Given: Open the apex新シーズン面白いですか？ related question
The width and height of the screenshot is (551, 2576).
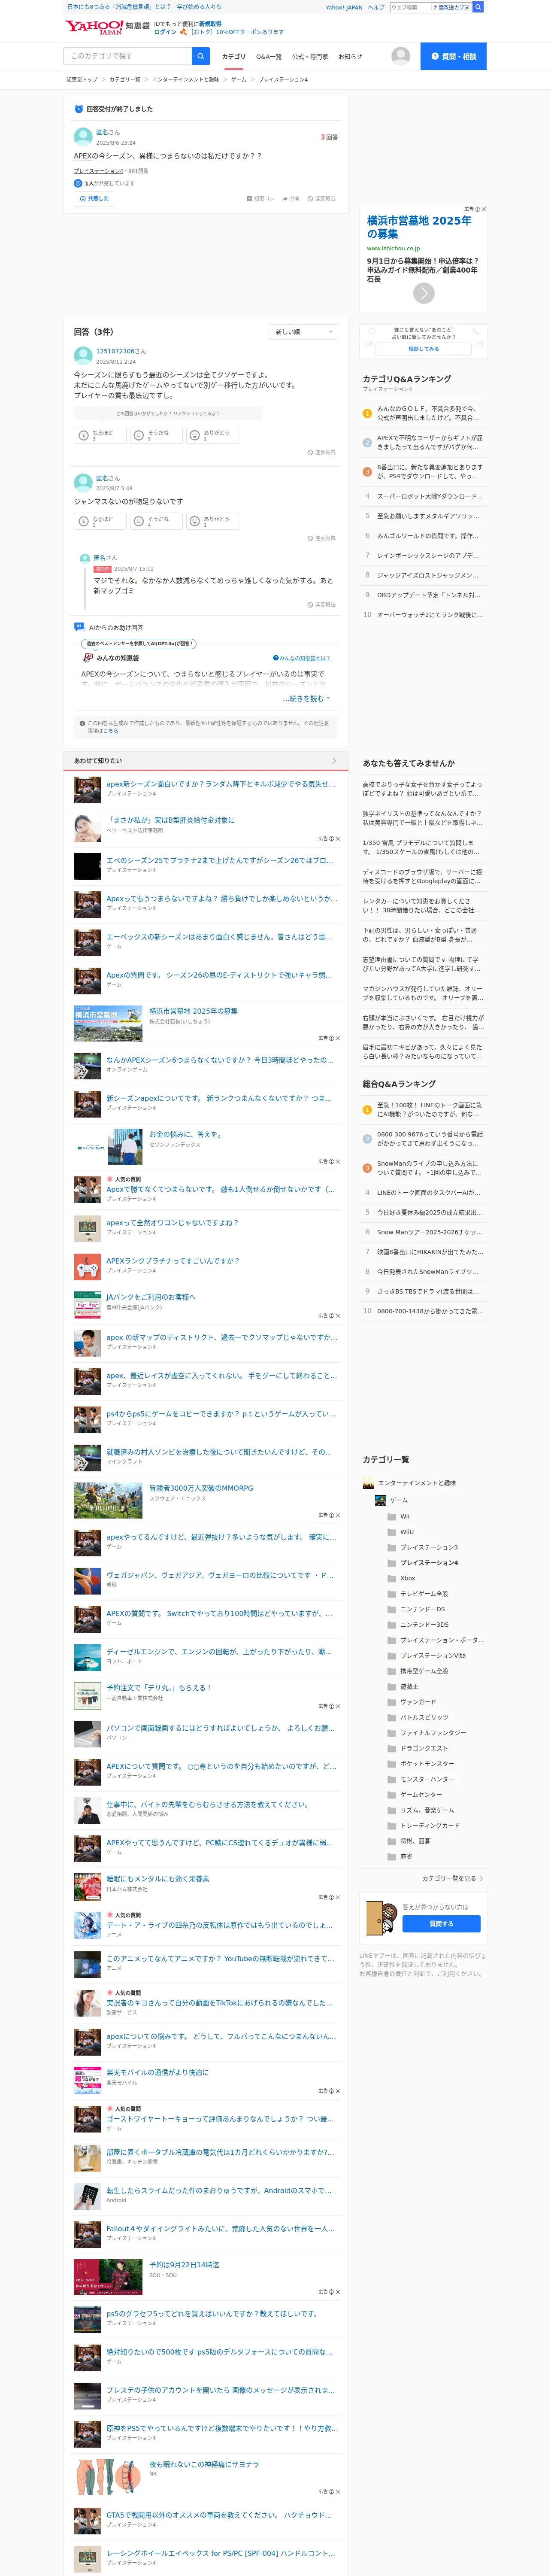Looking at the screenshot, I should click(x=221, y=784).
